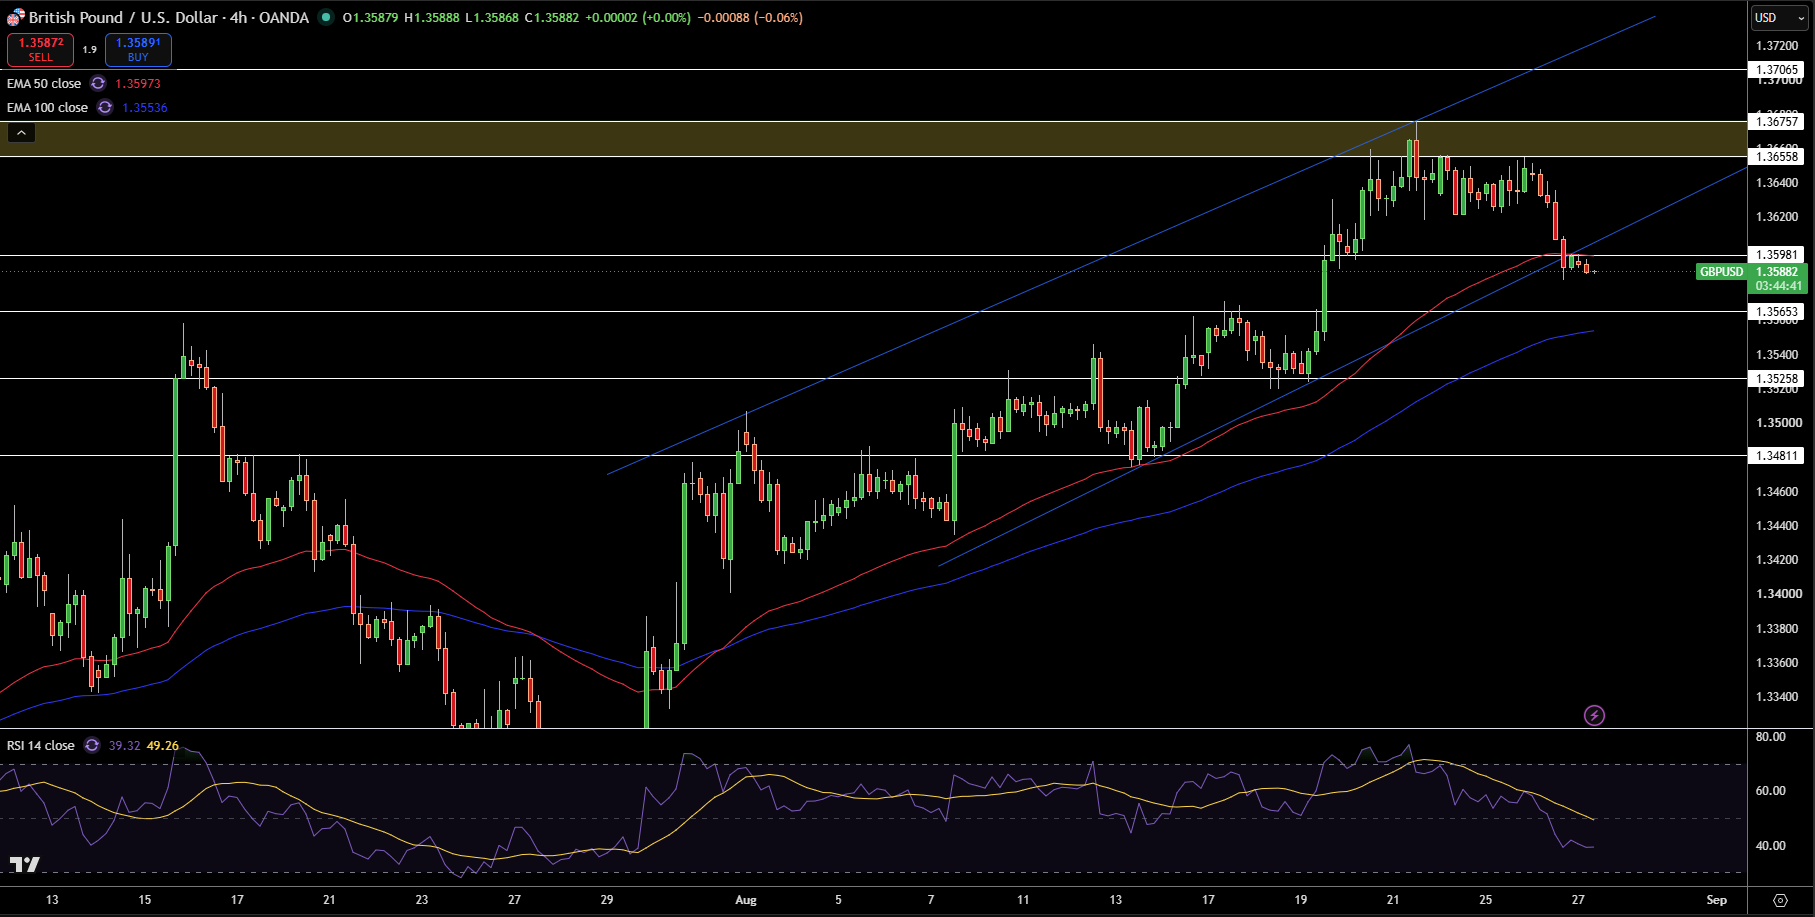This screenshot has height=917, width=1815.
Task: Click the closing price C1.35882 in header
Action: click(x=552, y=18)
